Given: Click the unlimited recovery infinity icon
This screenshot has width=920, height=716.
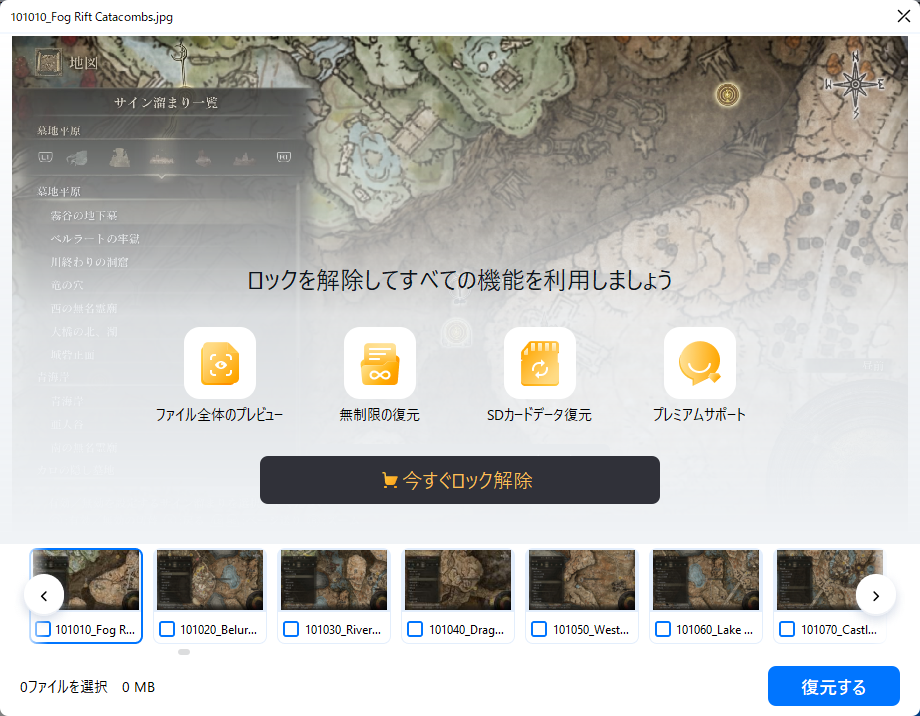Looking at the screenshot, I should click(380, 363).
